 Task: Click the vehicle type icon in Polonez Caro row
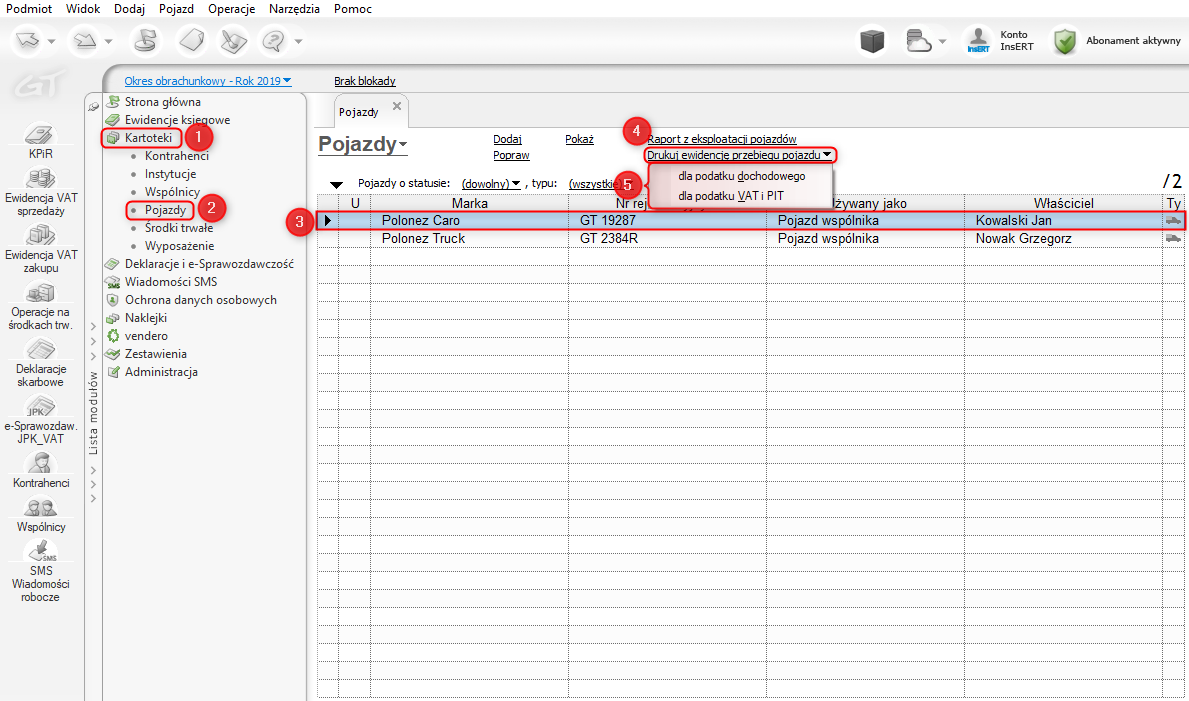pyautogui.click(x=1172, y=220)
